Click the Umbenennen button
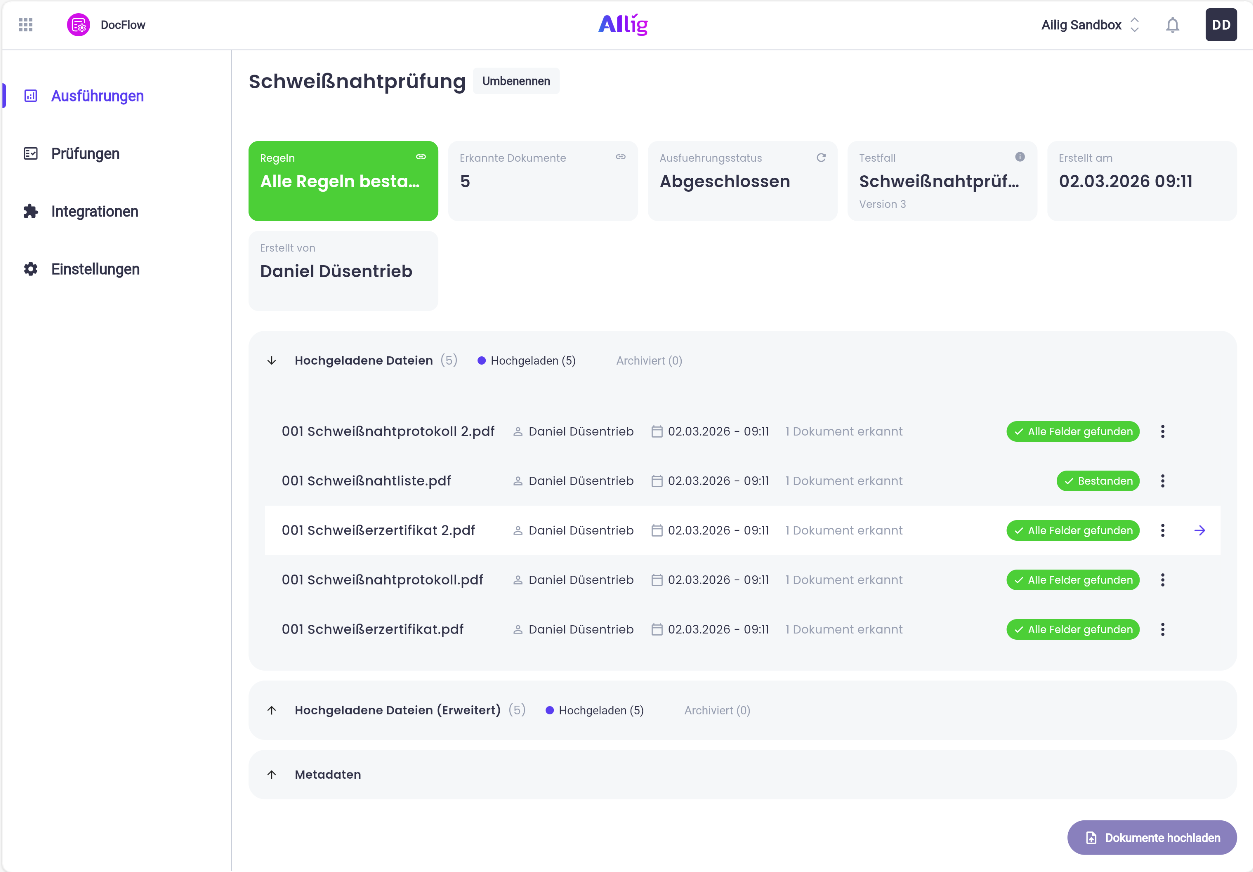 (x=516, y=81)
